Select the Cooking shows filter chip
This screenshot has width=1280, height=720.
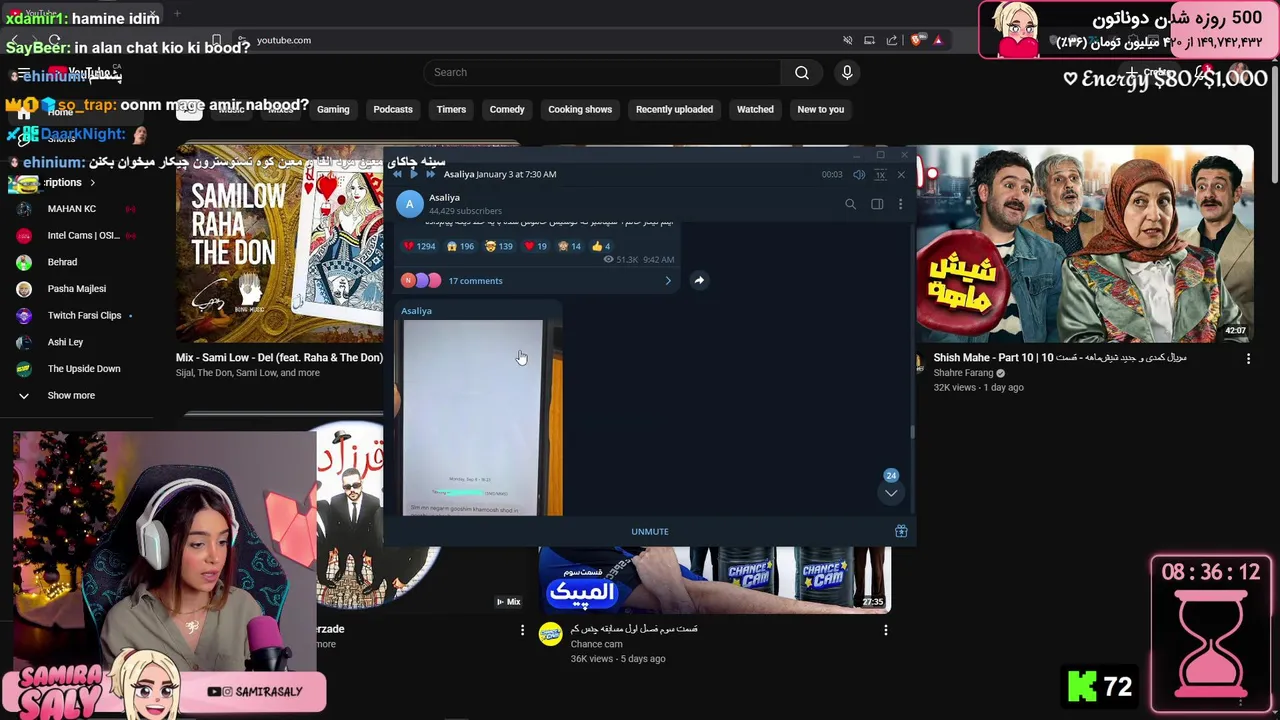(580, 109)
